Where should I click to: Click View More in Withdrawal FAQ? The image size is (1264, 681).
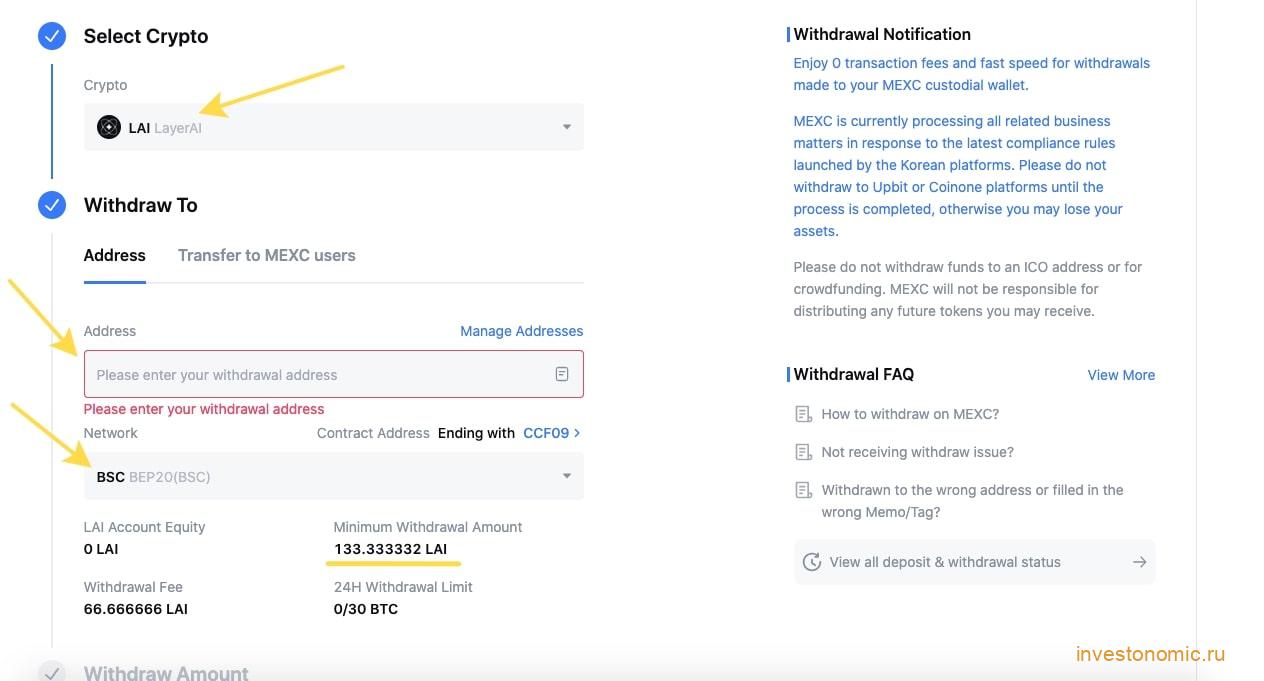[1121, 375]
